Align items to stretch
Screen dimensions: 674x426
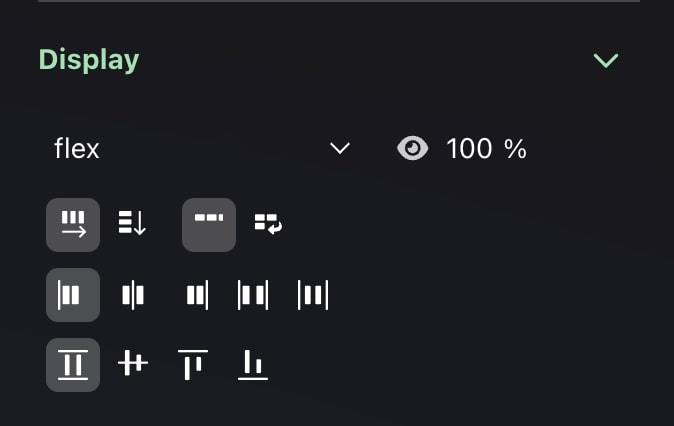click(x=73, y=365)
